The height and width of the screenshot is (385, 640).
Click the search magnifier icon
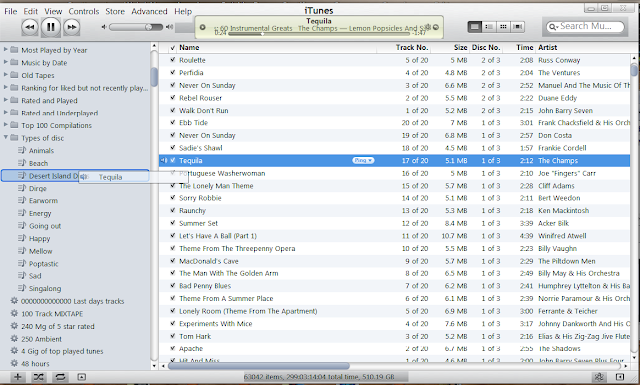(553, 27)
